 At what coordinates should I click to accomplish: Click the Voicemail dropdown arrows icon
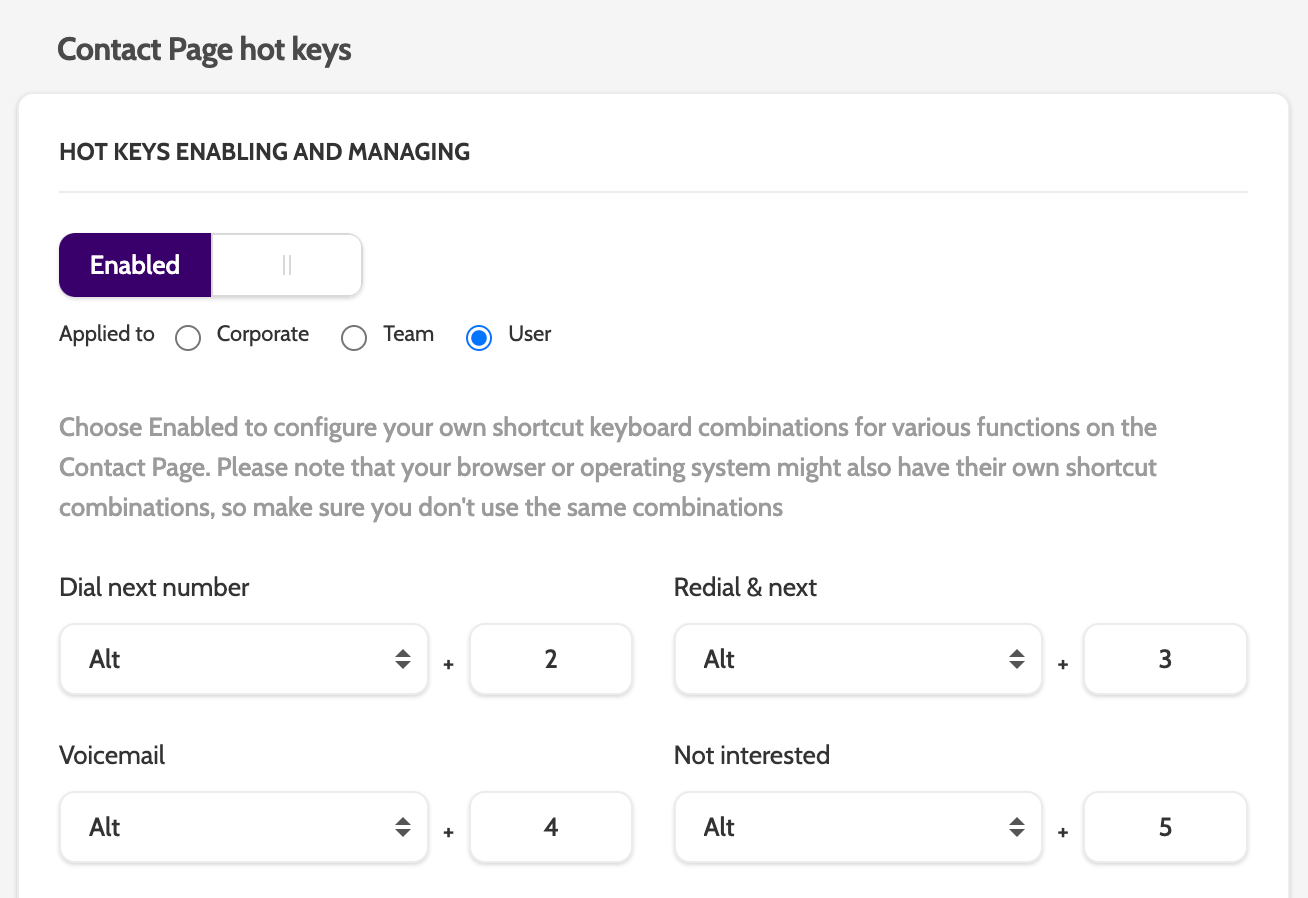coord(403,828)
